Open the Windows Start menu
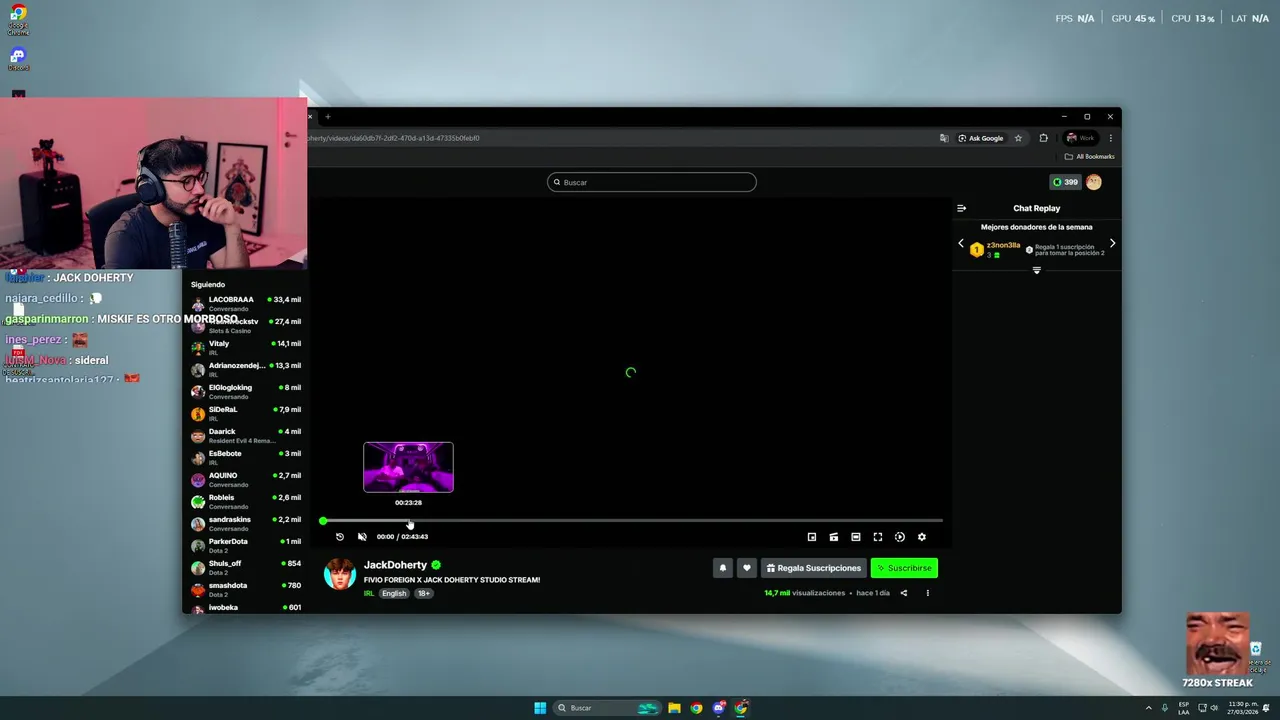This screenshot has height=720, width=1280. (x=540, y=708)
